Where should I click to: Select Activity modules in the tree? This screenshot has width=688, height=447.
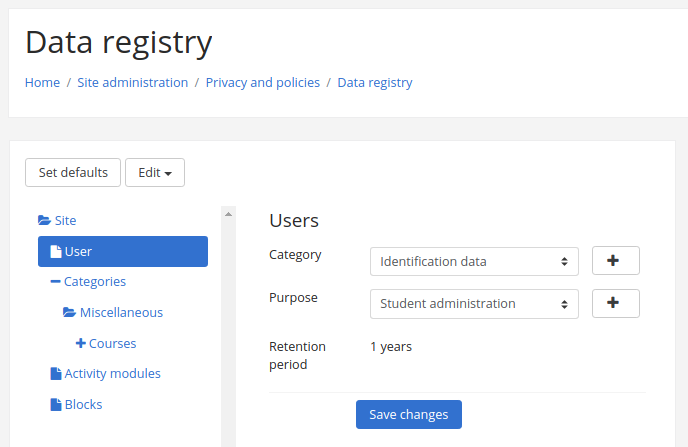click(x=112, y=374)
